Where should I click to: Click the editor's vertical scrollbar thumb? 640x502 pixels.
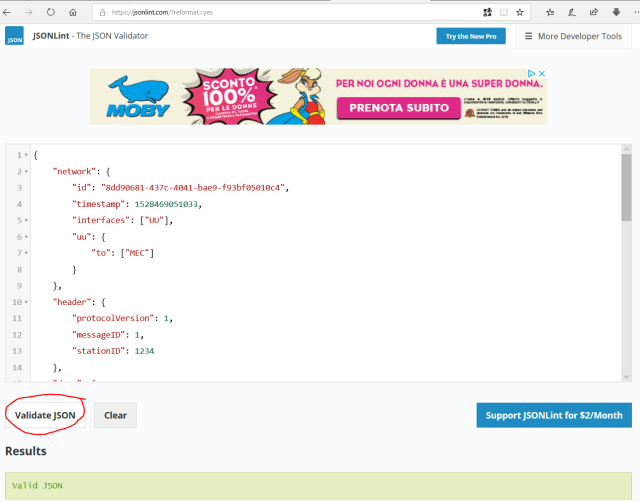626,186
